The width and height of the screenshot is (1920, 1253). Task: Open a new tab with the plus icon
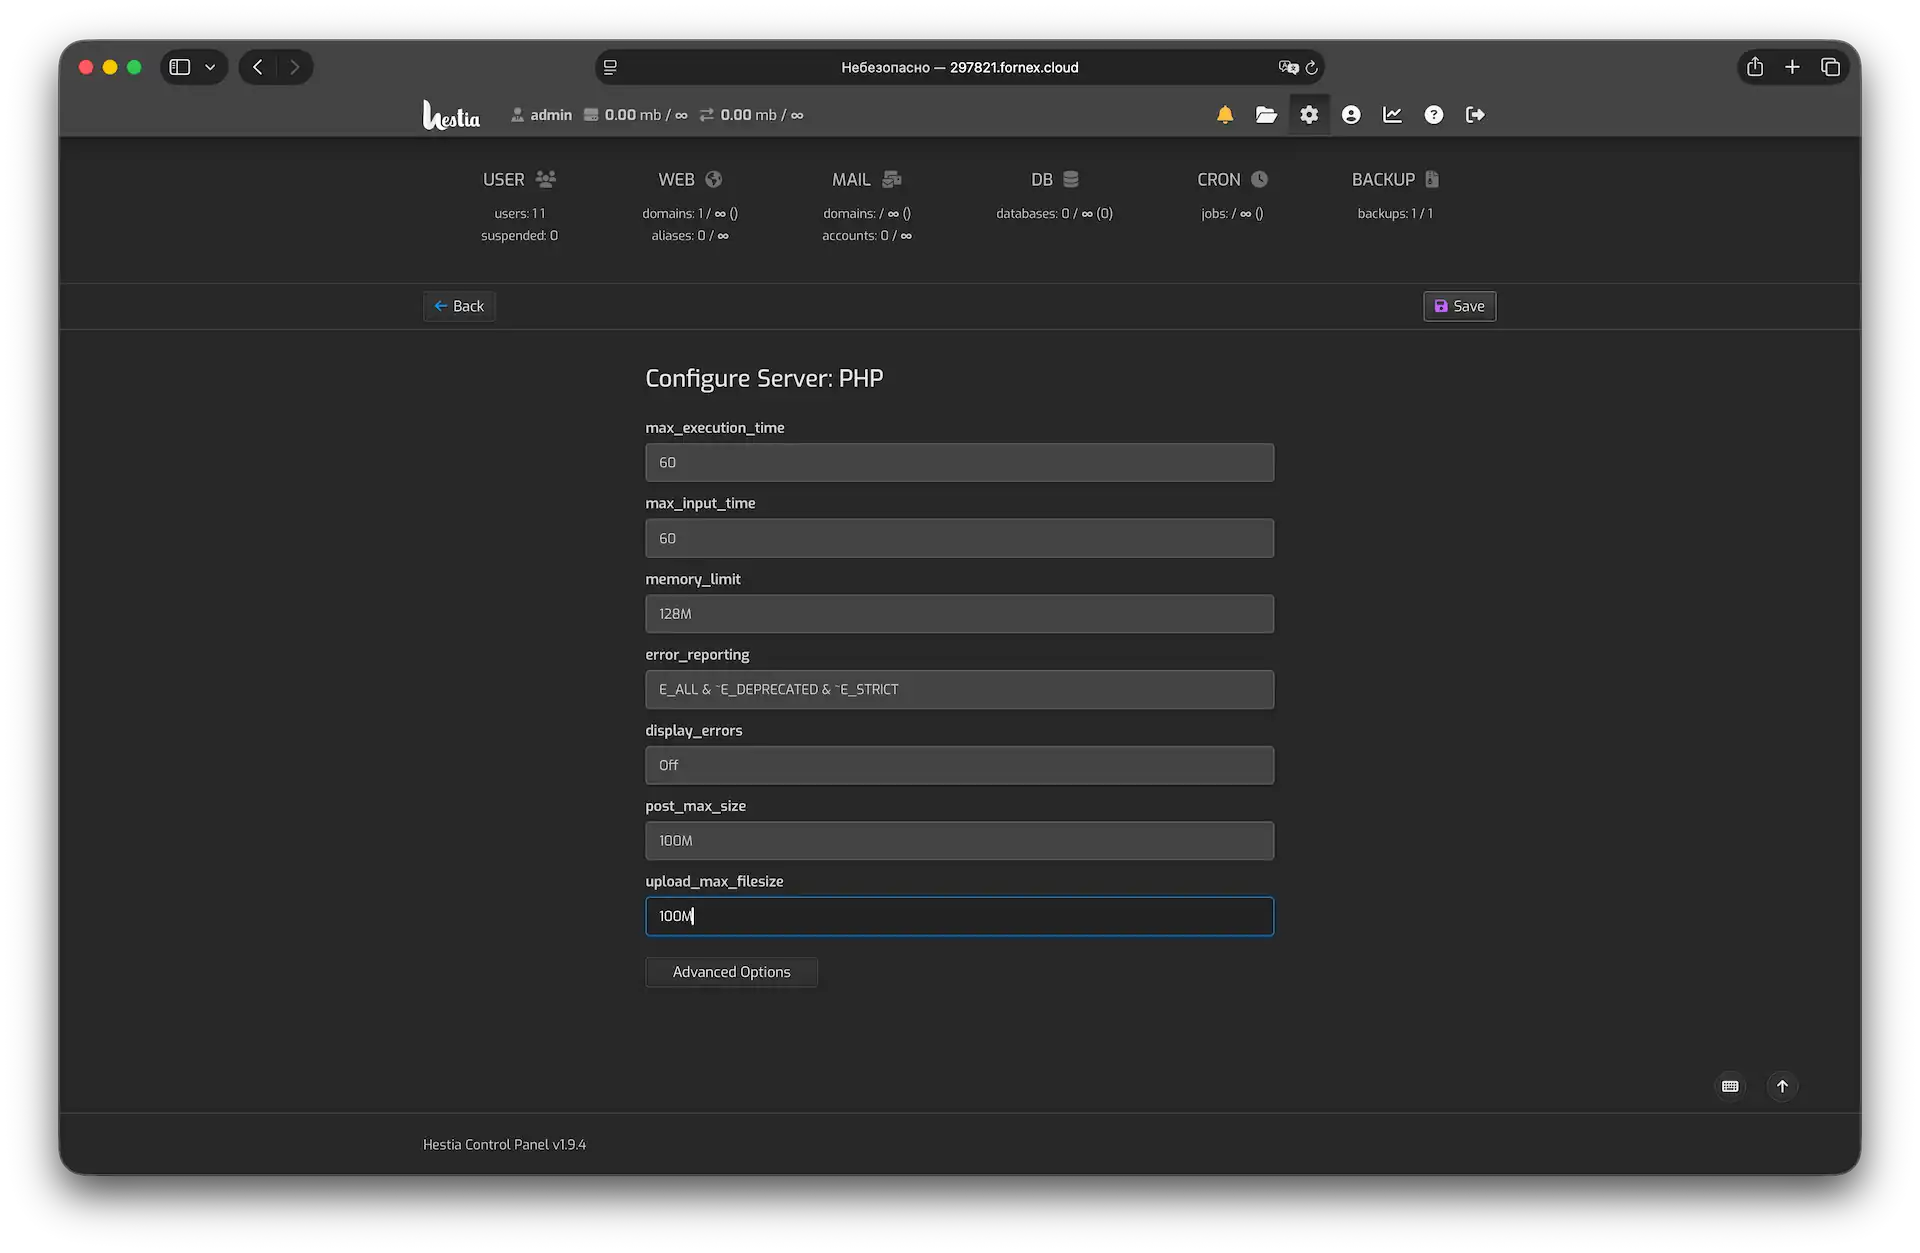[1792, 67]
